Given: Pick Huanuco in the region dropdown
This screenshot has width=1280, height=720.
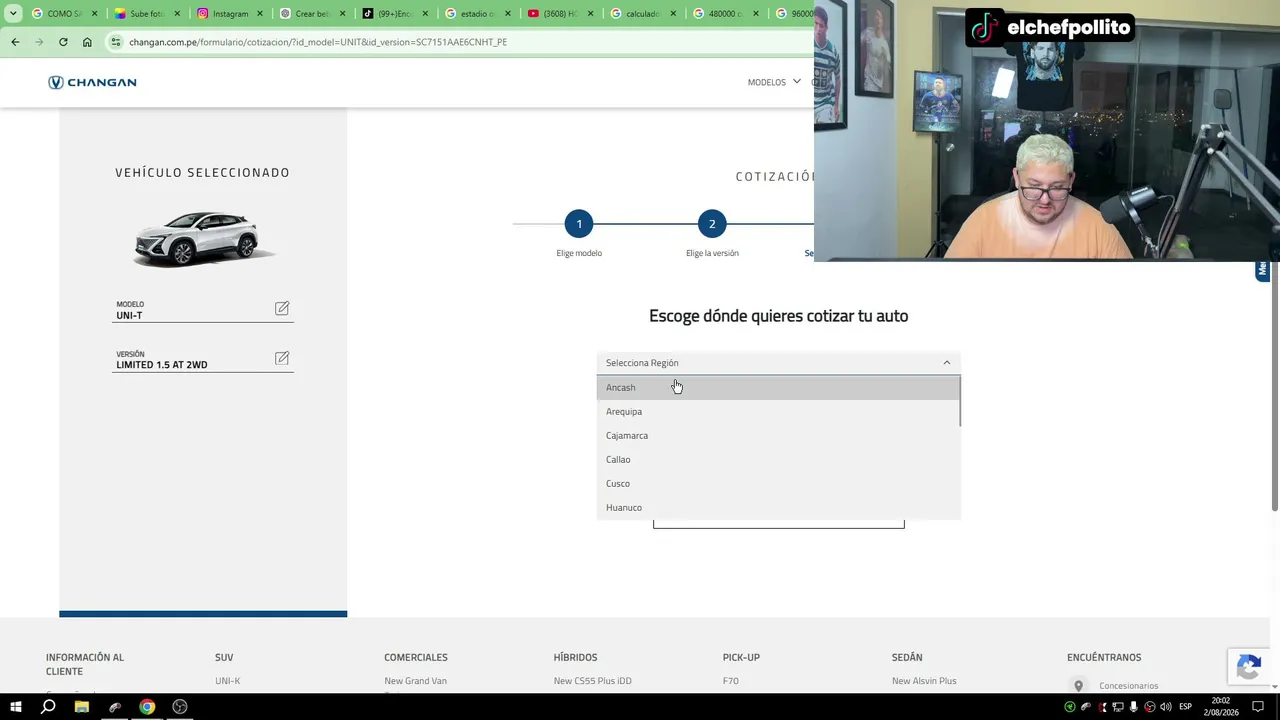Looking at the screenshot, I should (x=778, y=507).
